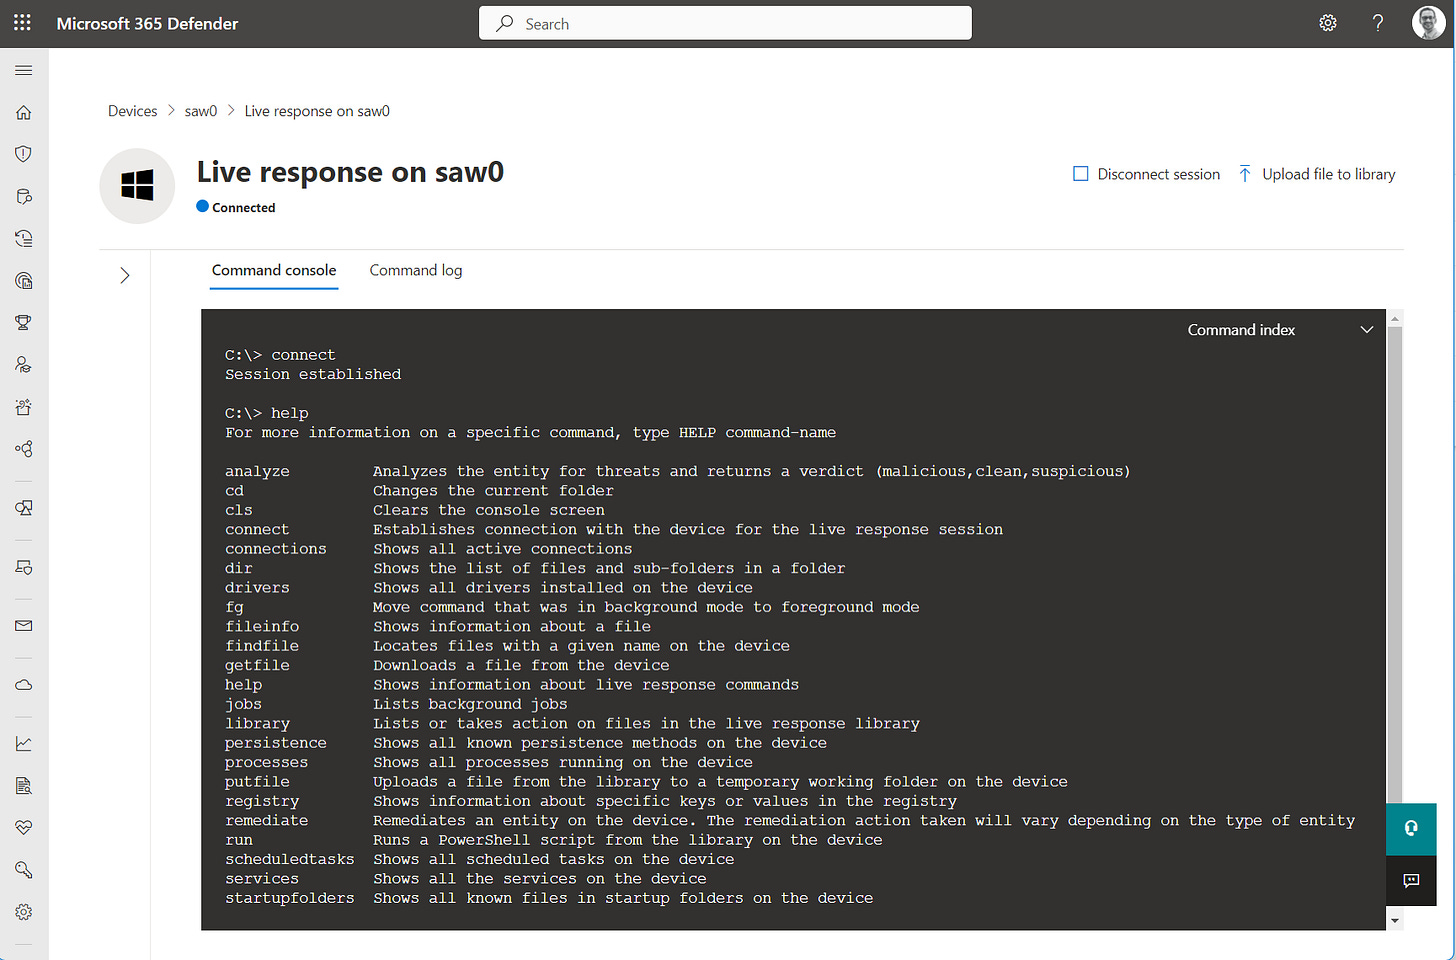This screenshot has width=1456, height=960.
Task: Click Live response on saw0 breadcrumb
Action: point(317,111)
